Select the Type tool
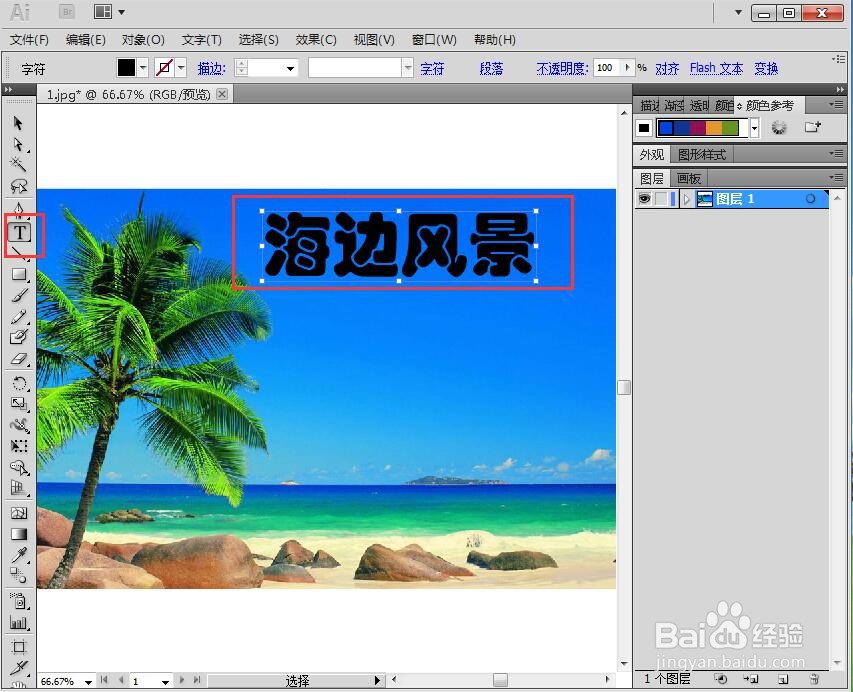This screenshot has width=853, height=692. coord(19,233)
